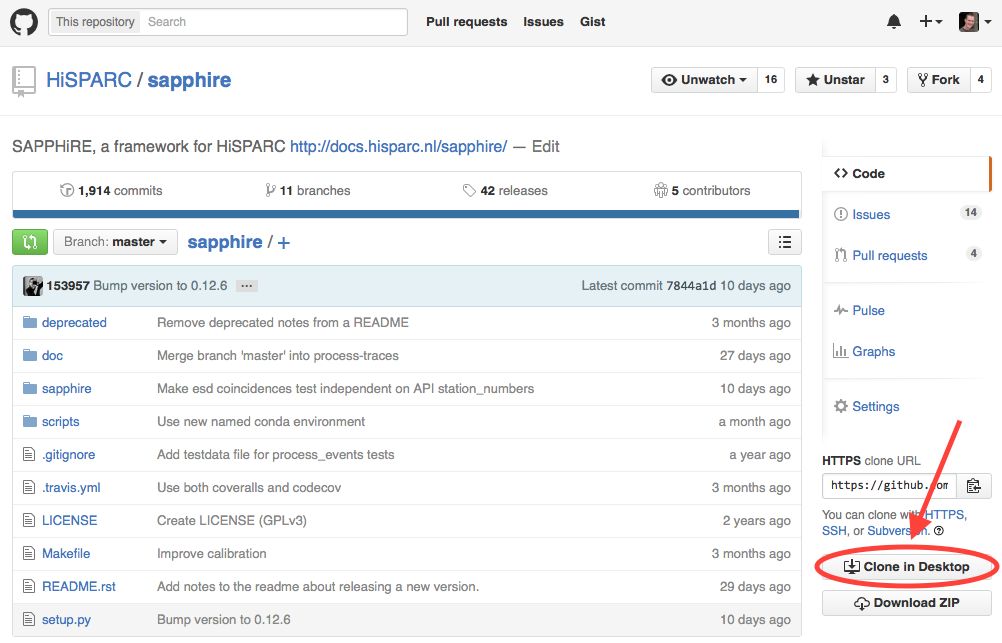This screenshot has height=643, width=1002.
Task: Open the Branch: master selector
Action: [x=115, y=242]
